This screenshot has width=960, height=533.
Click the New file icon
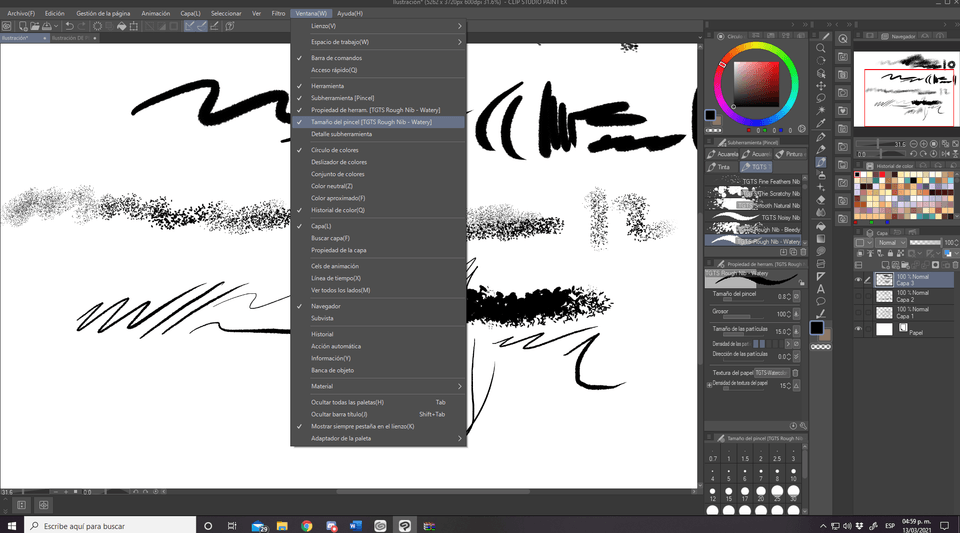[x=23, y=26]
